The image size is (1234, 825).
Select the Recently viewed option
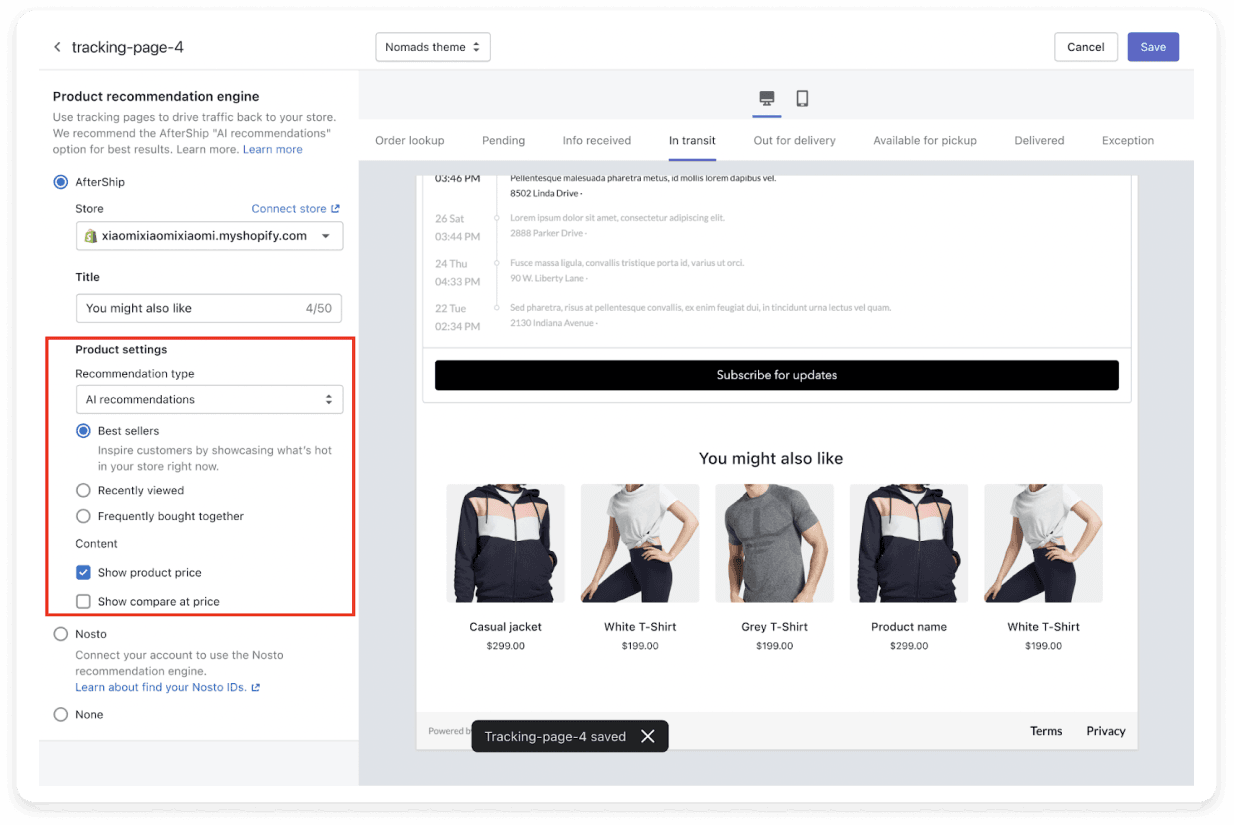pos(84,490)
